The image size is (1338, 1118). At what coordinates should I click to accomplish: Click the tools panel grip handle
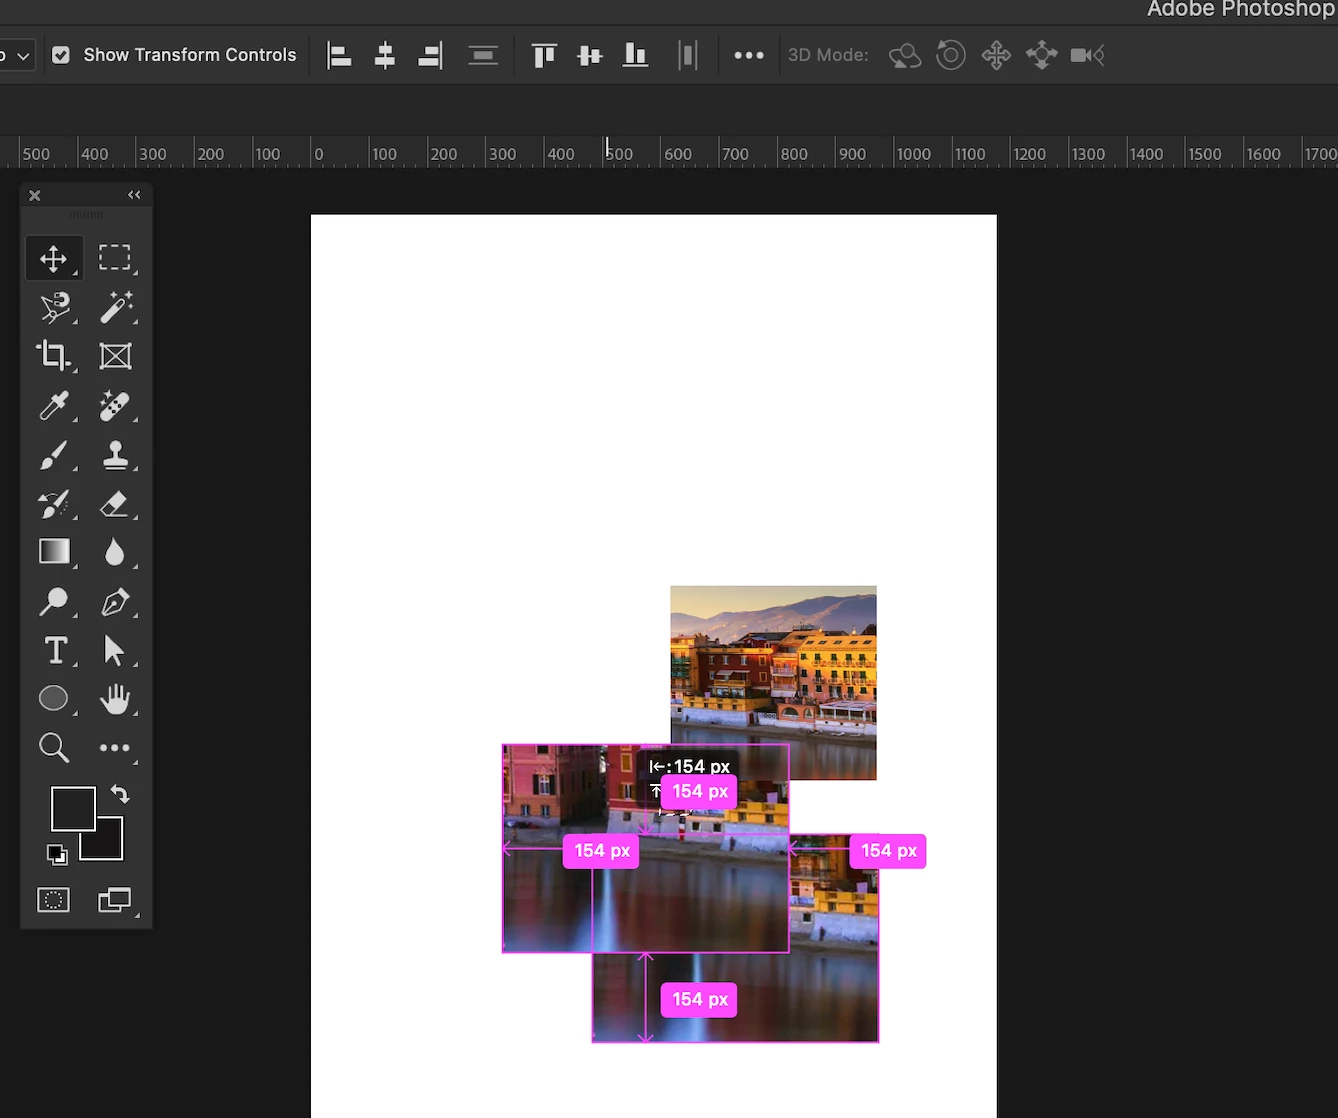coord(86,215)
